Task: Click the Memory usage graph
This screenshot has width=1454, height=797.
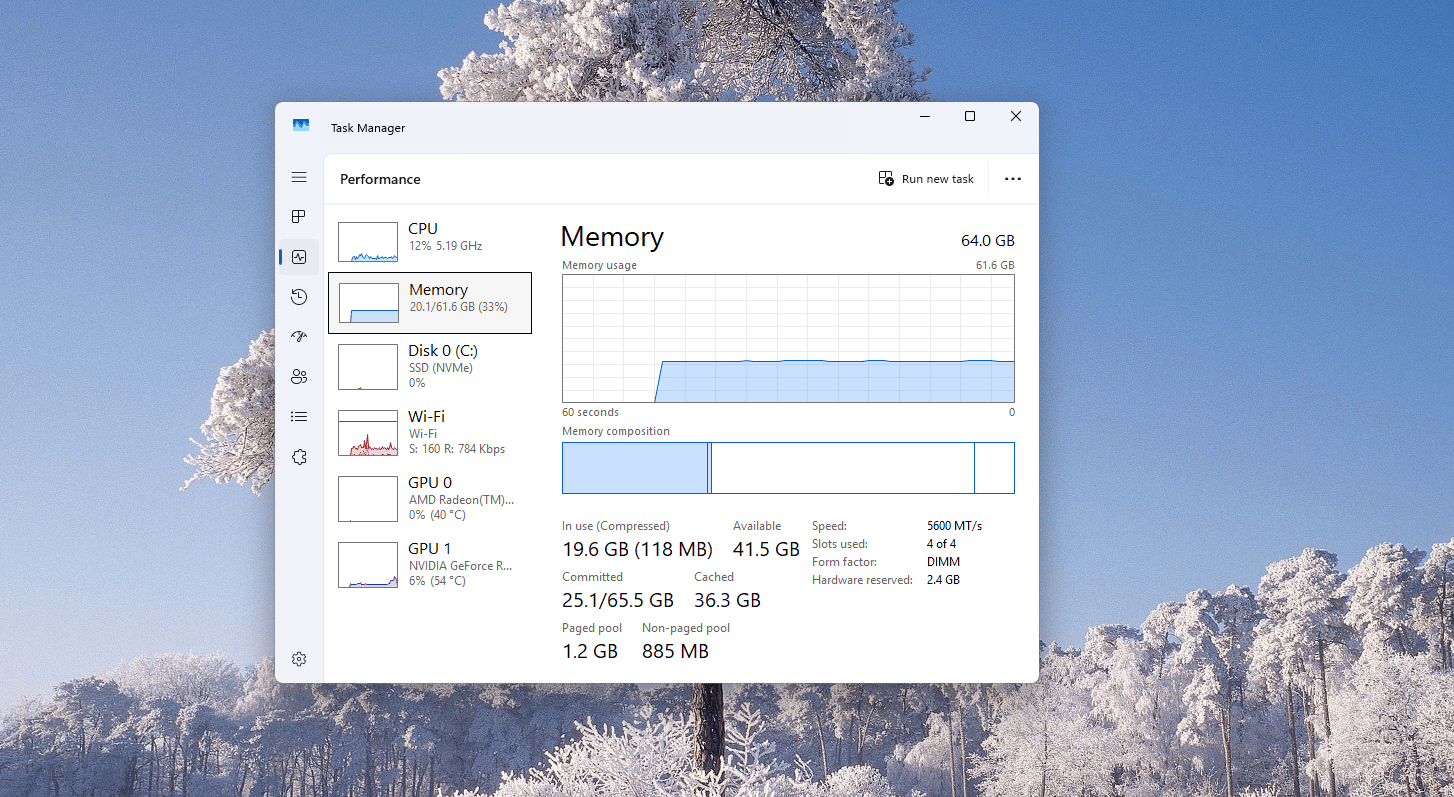Action: [788, 338]
